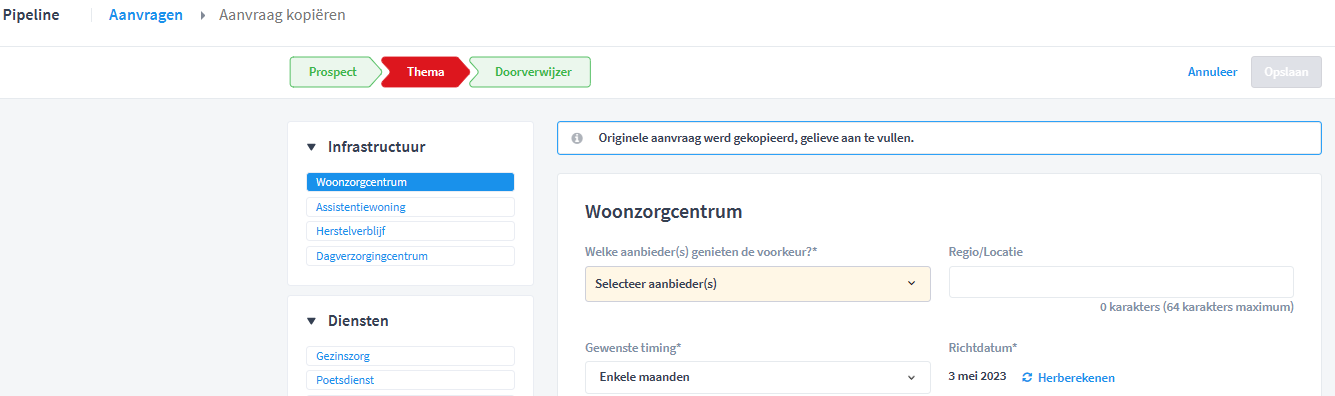This screenshot has height=396, width=1335.
Task: Go to the Prospect step
Action: [333, 72]
